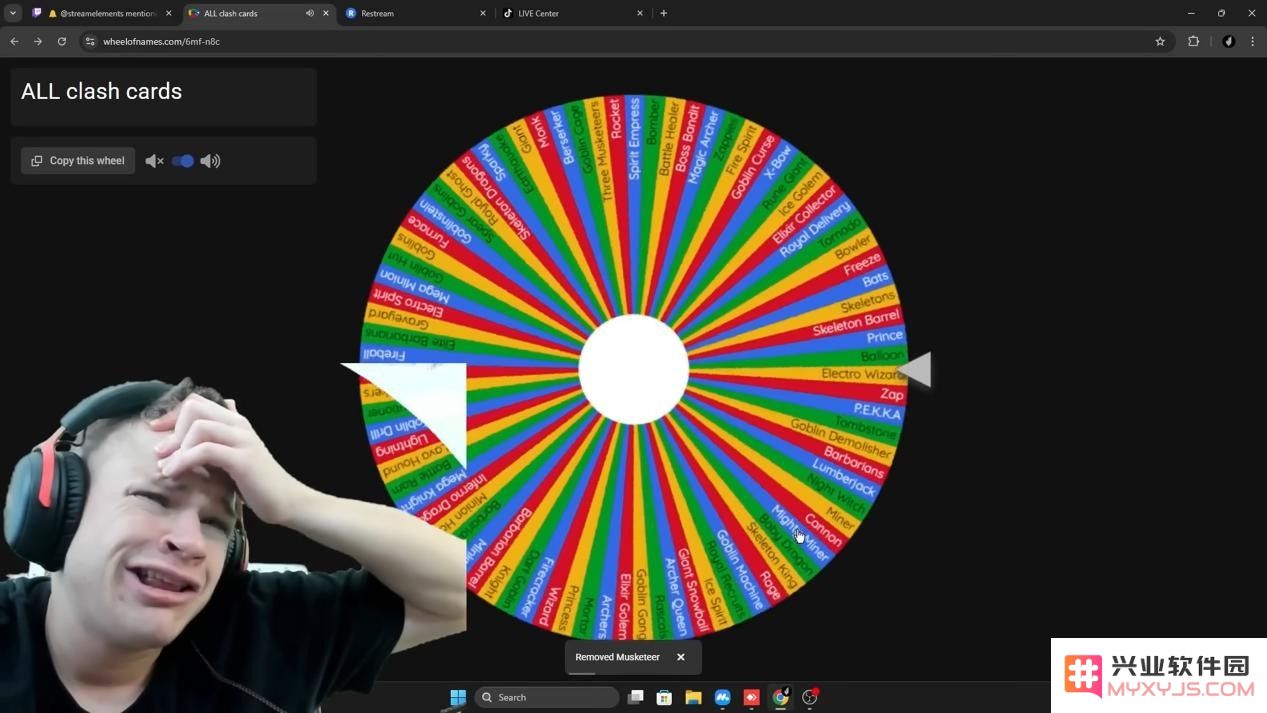Open the red arrows app on taskbar
Viewport: 1267px width, 713px height.
click(751, 697)
